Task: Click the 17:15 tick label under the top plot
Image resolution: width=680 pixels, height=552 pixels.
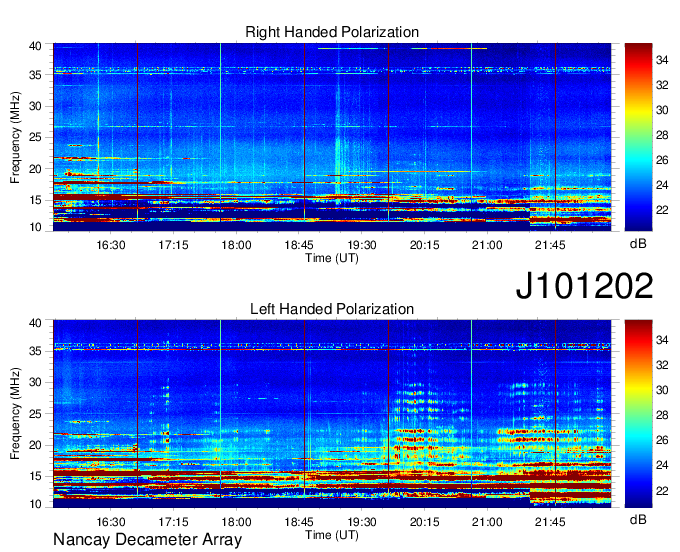Action: [x=173, y=245]
